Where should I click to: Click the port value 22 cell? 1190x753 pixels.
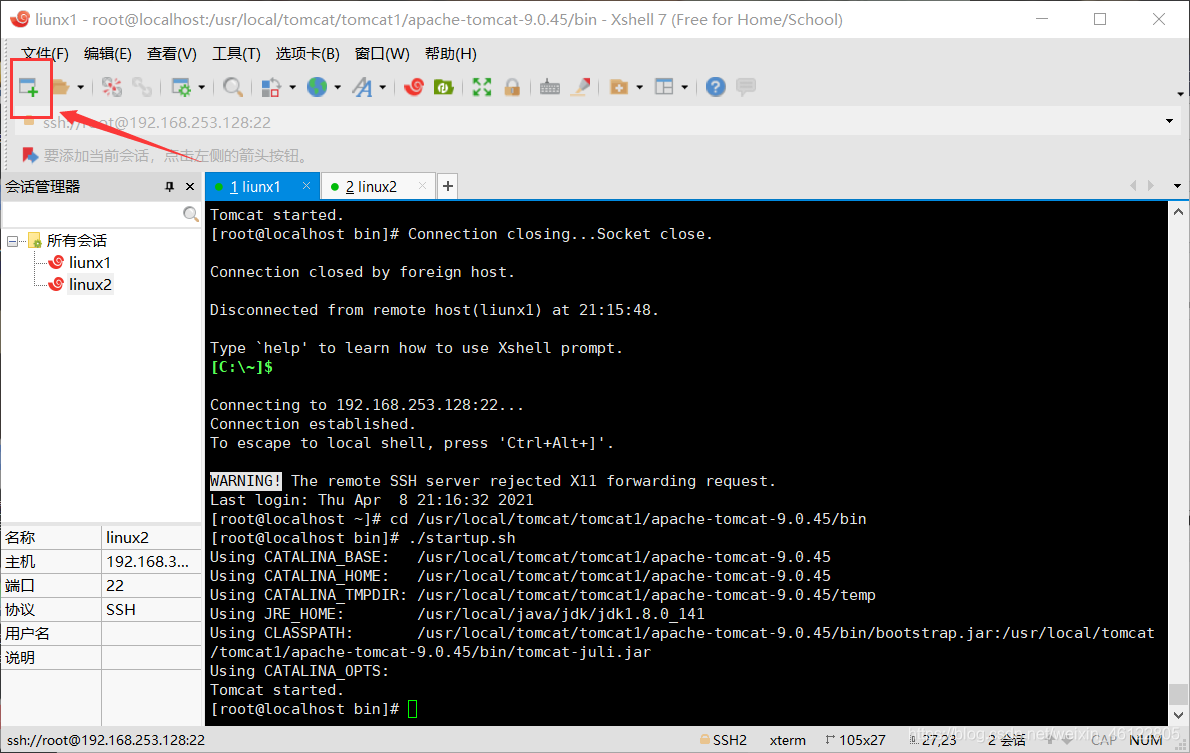(x=151, y=585)
